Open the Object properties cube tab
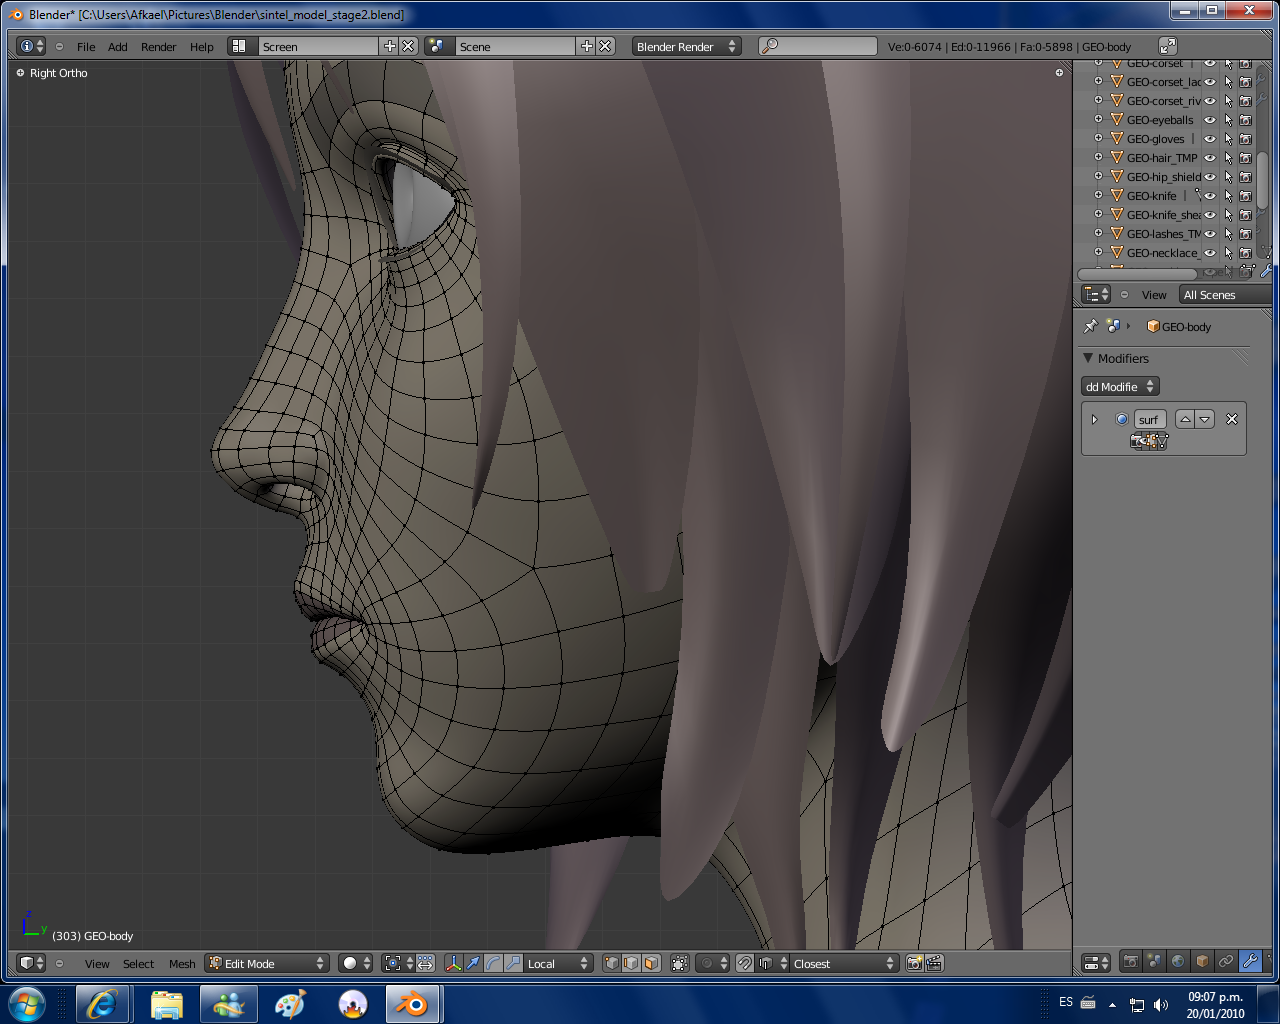The width and height of the screenshot is (1280, 1024). [x=1202, y=962]
